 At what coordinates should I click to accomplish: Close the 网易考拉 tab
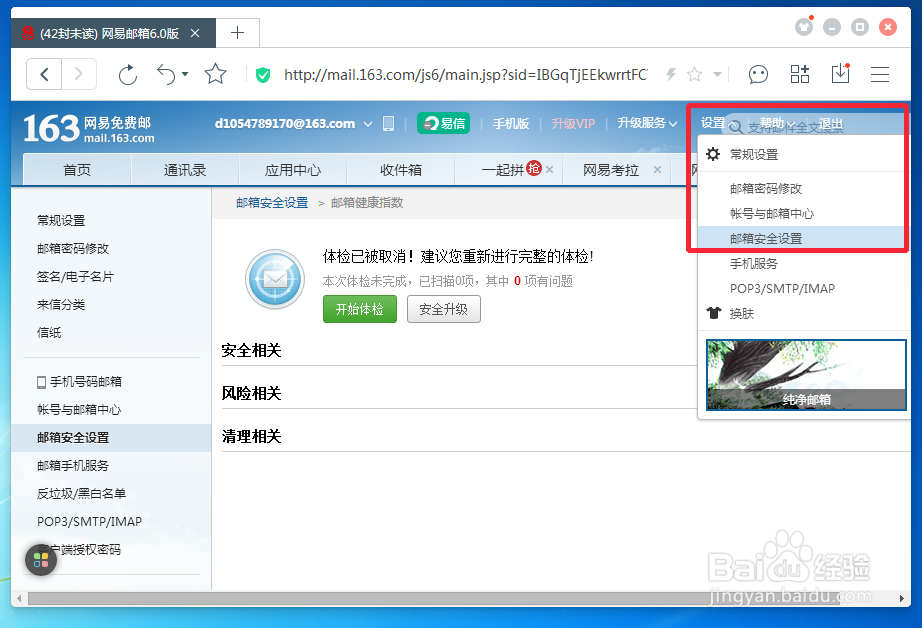(657, 169)
